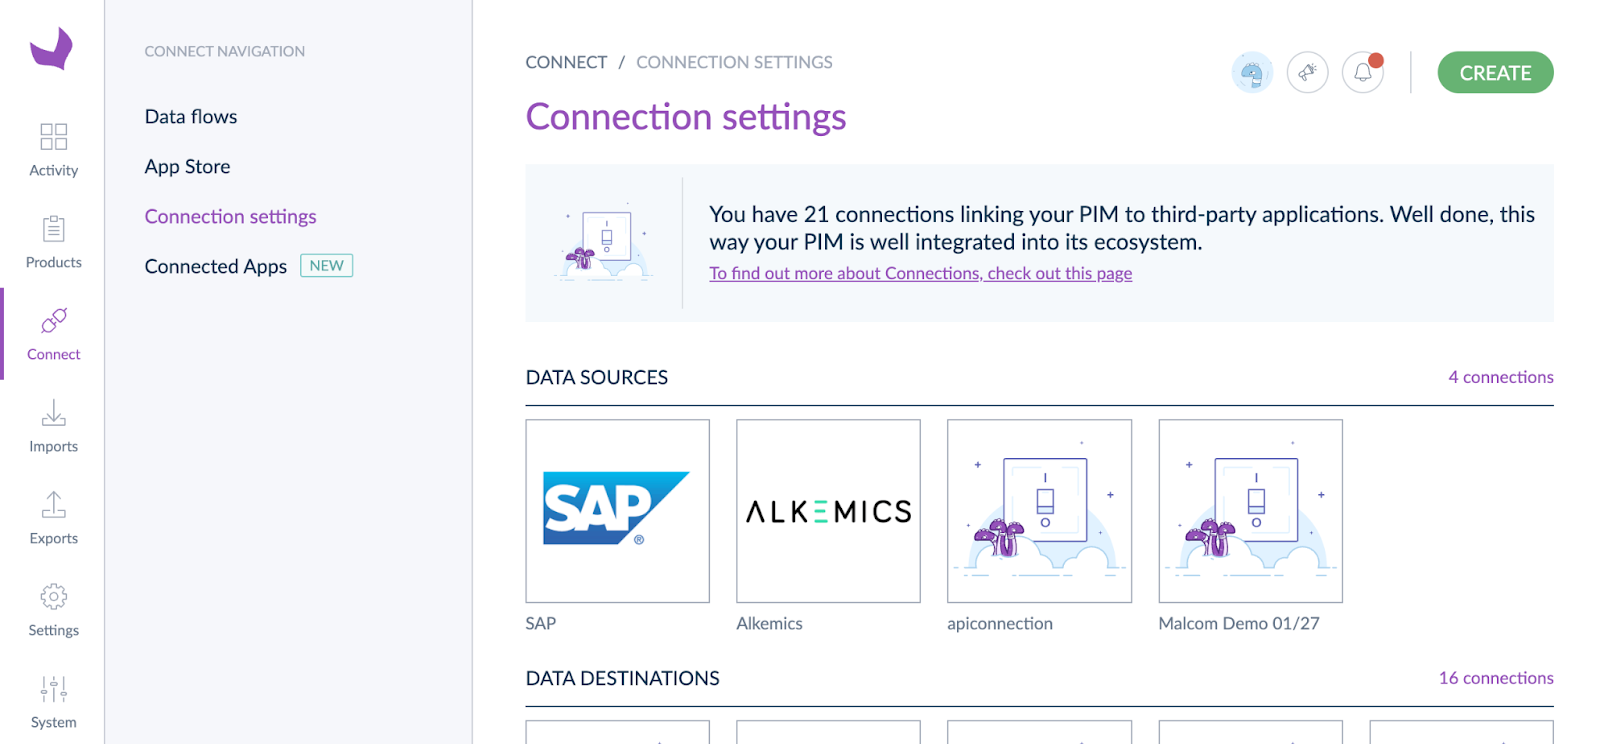Open the Imports icon
Viewport: 1600px width, 744px height.
click(53, 413)
